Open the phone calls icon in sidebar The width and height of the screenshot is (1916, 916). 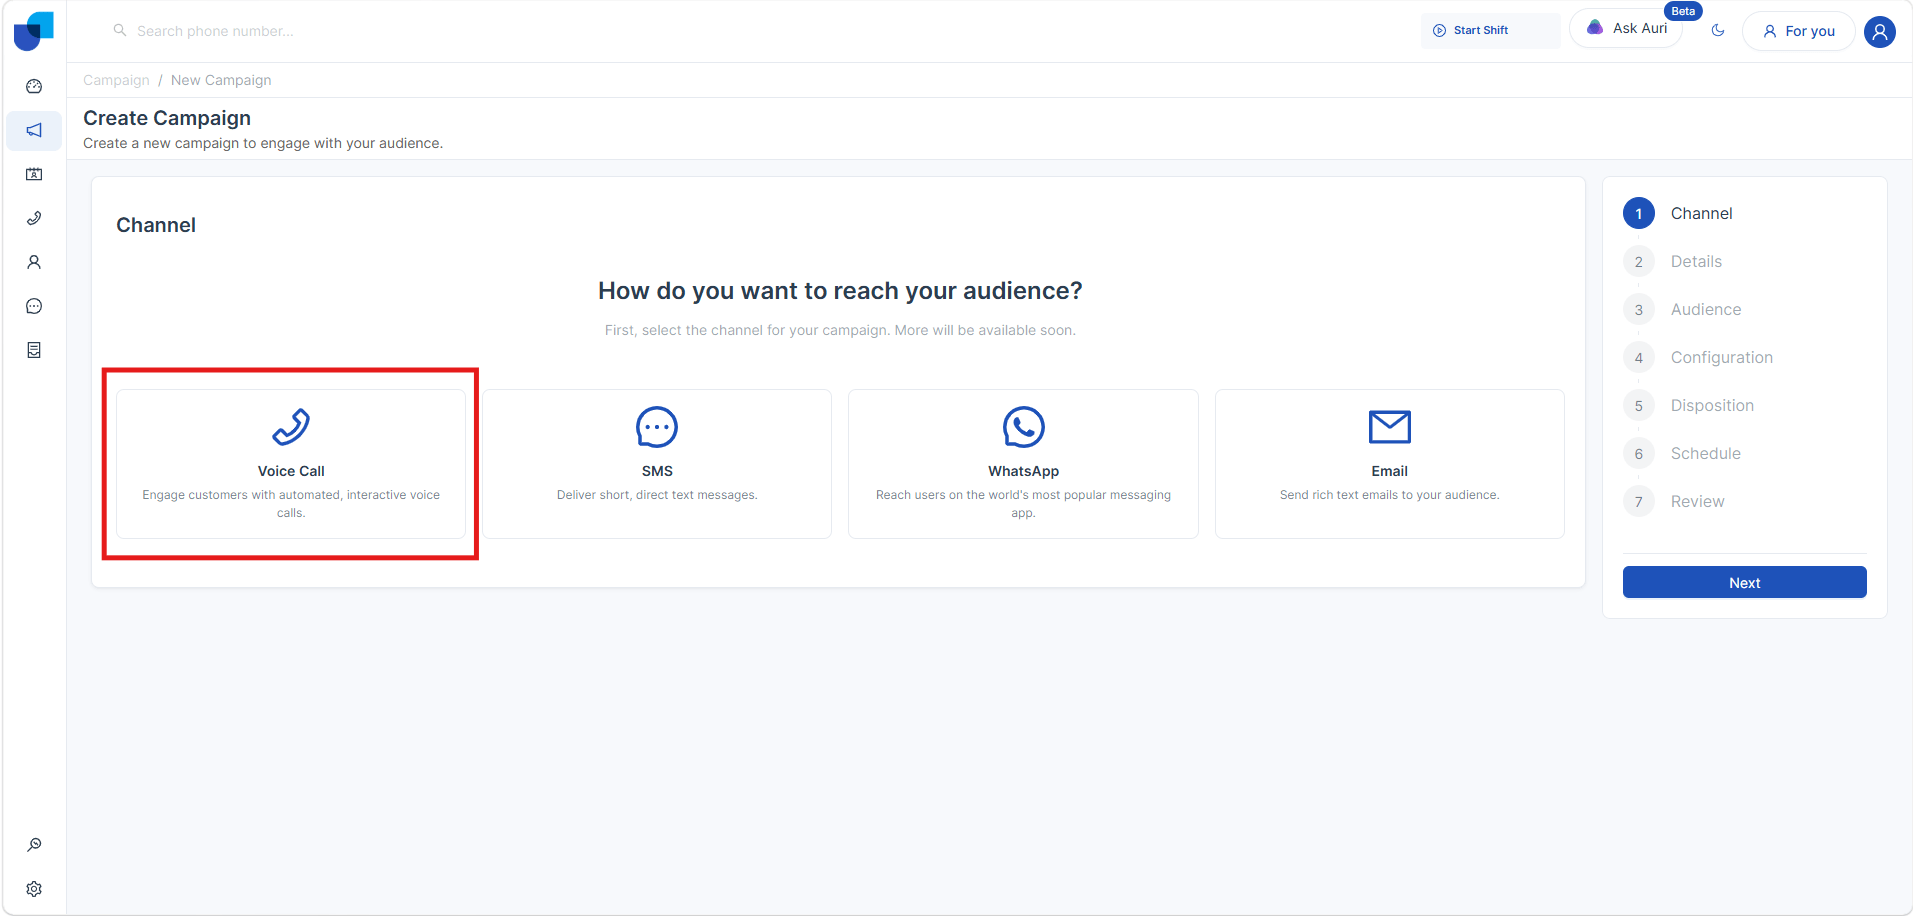34,219
